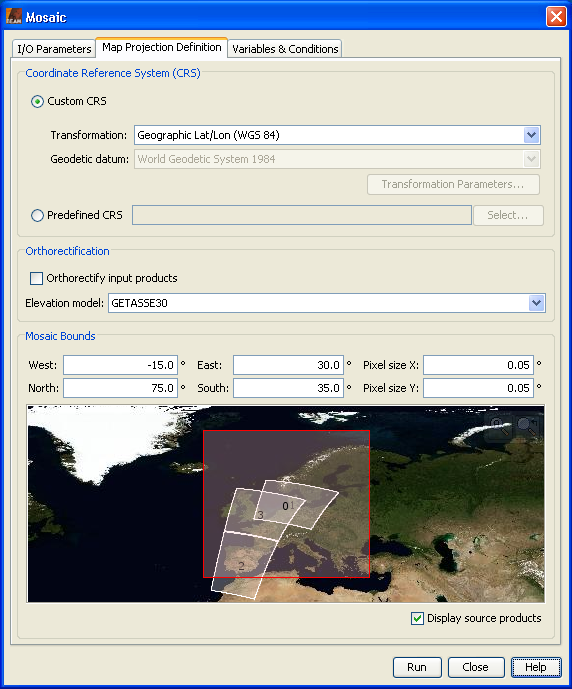The image size is (572, 689).
Task: Select the Custom CRS radio button
Action: pyautogui.click(x=37, y=102)
